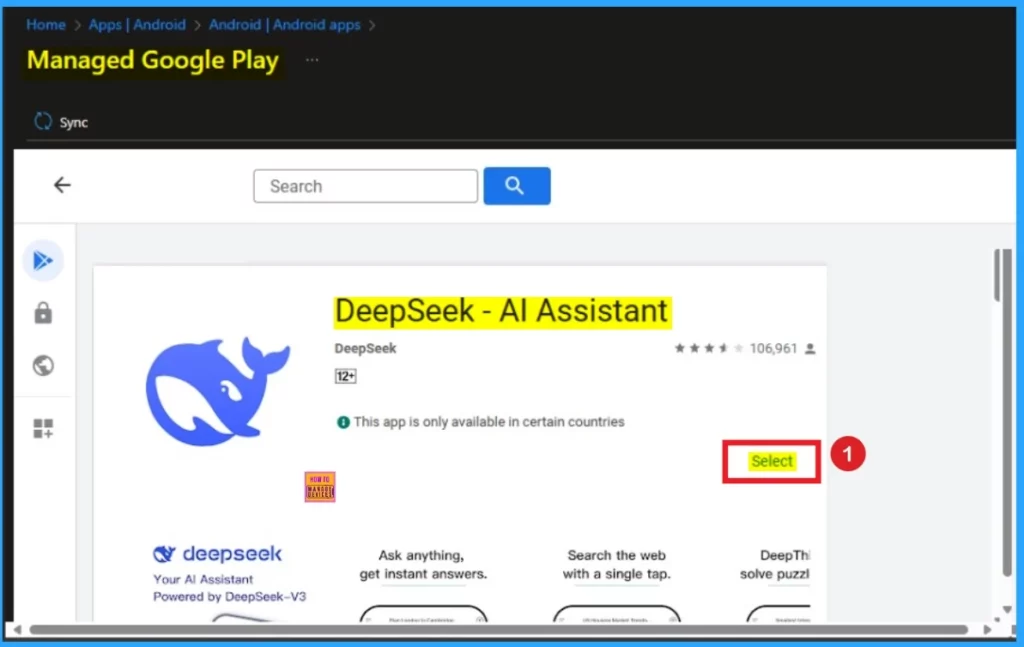This screenshot has height=647, width=1024.
Task: Open the 'Search the web' screenshot thumbnail
Action: click(616, 584)
